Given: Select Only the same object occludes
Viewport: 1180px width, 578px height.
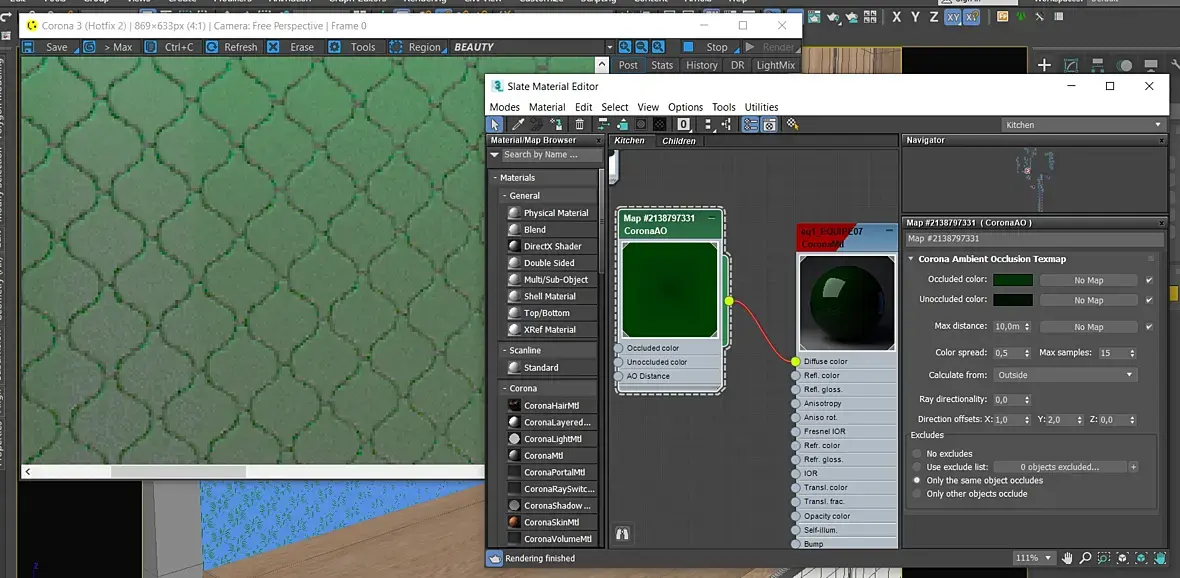Looking at the screenshot, I should pyautogui.click(x=917, y=480).
